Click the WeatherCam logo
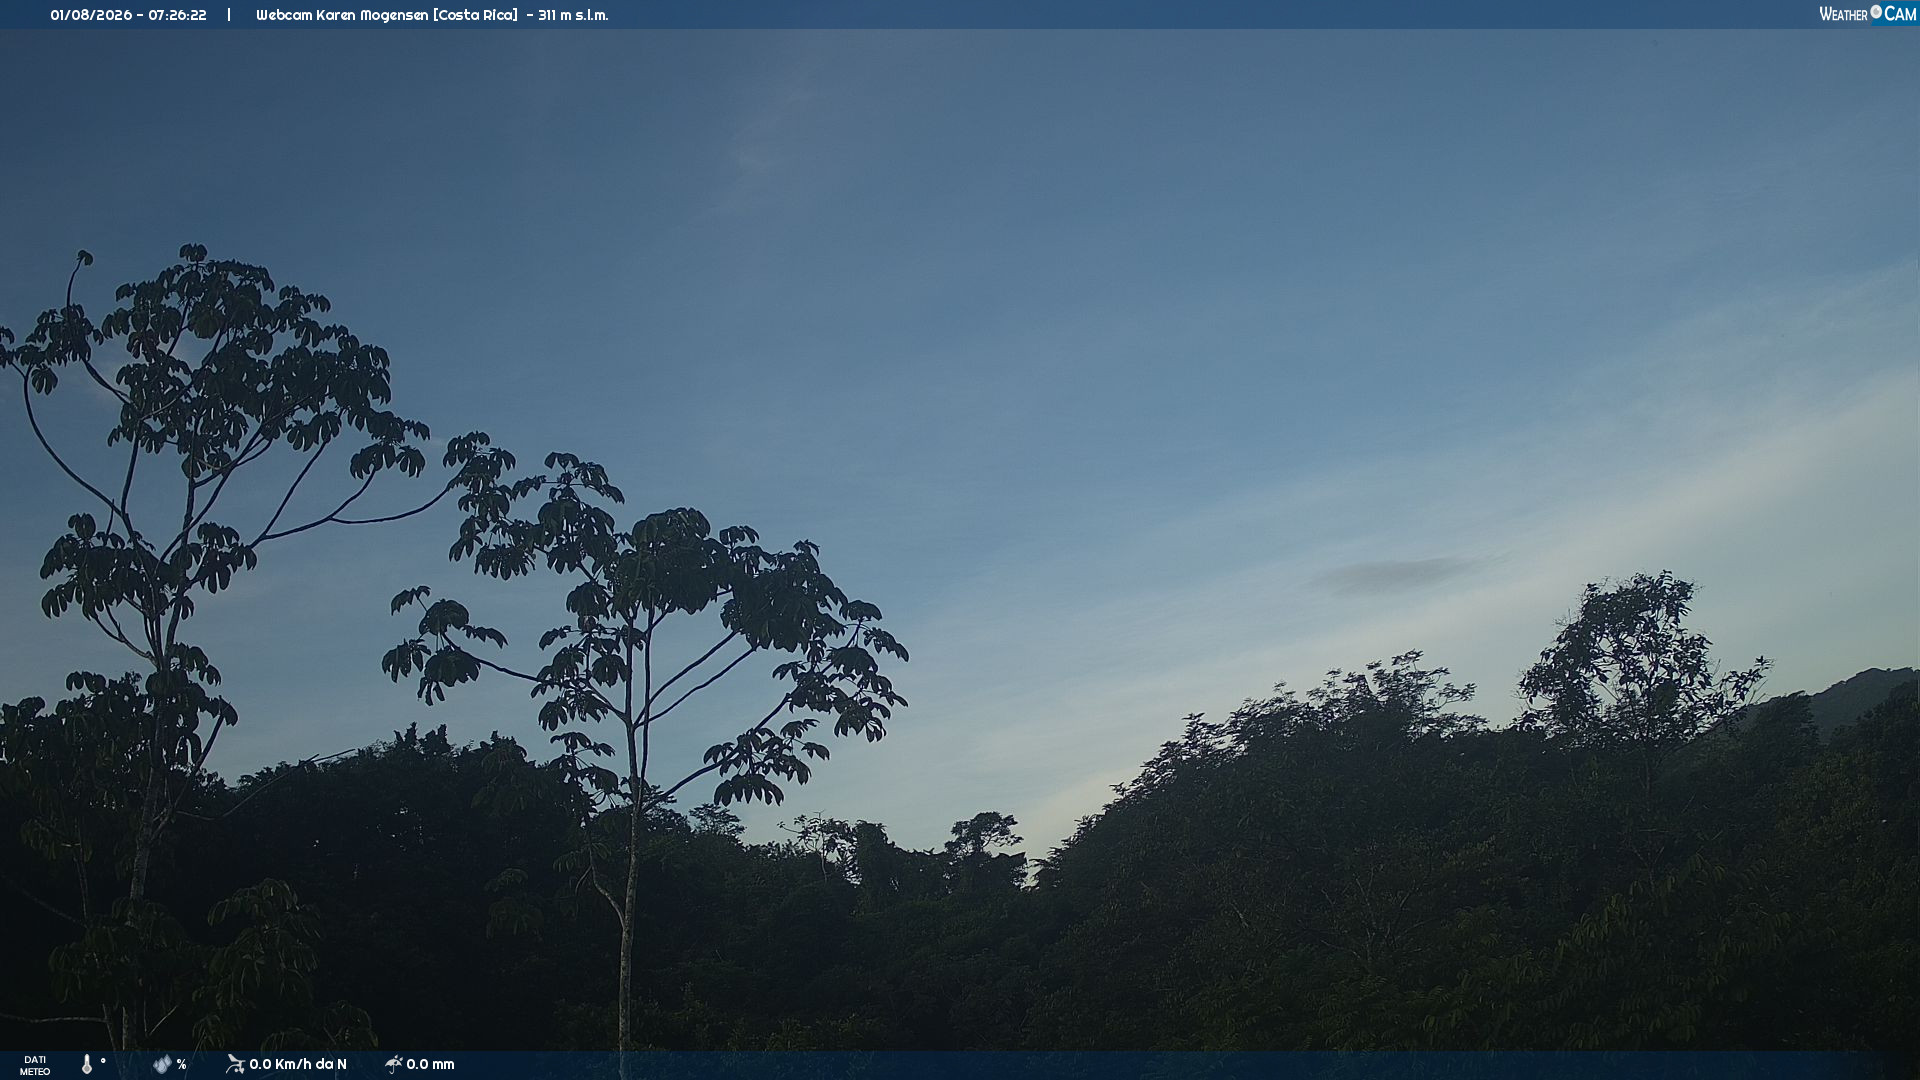This screenshot has width=1920, height=1080. point(1867,14)
